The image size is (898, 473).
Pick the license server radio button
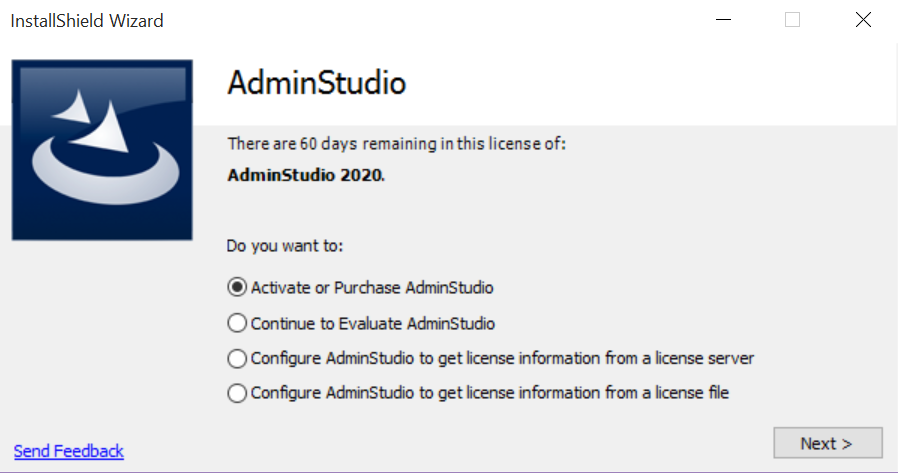tap(237, 358)
